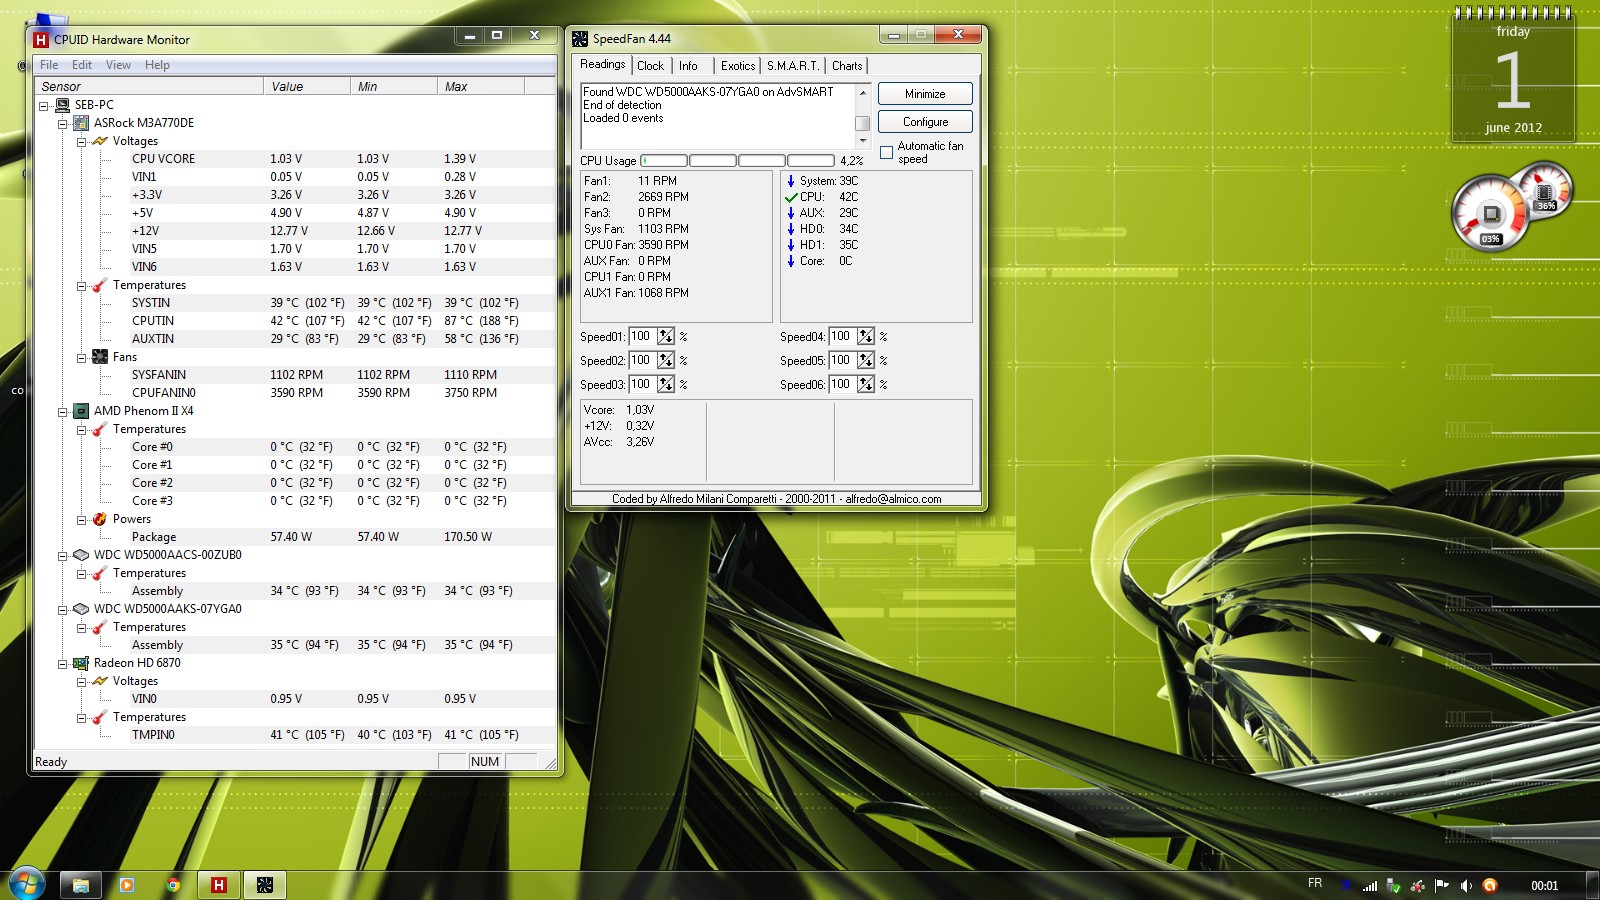This screenshot has height=900, width=1600.
Task: Switch to the S.M.A.R.T. tab
Action: 793,66
